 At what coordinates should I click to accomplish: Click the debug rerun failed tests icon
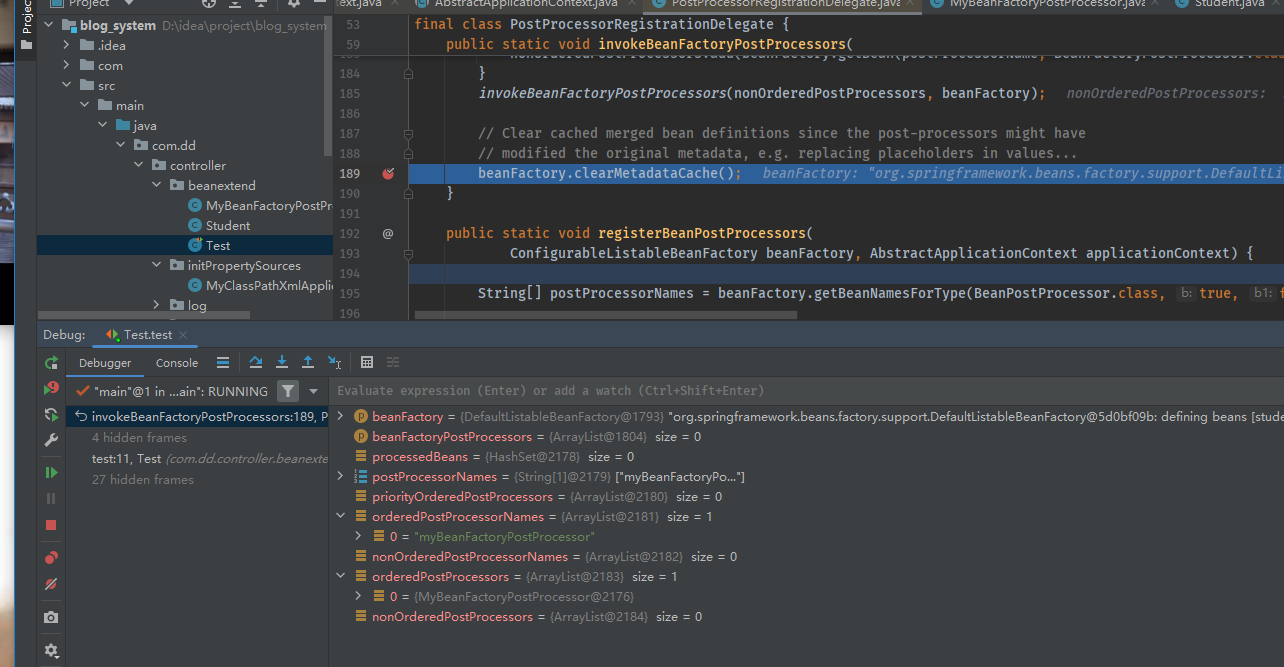tap(51, 389)
